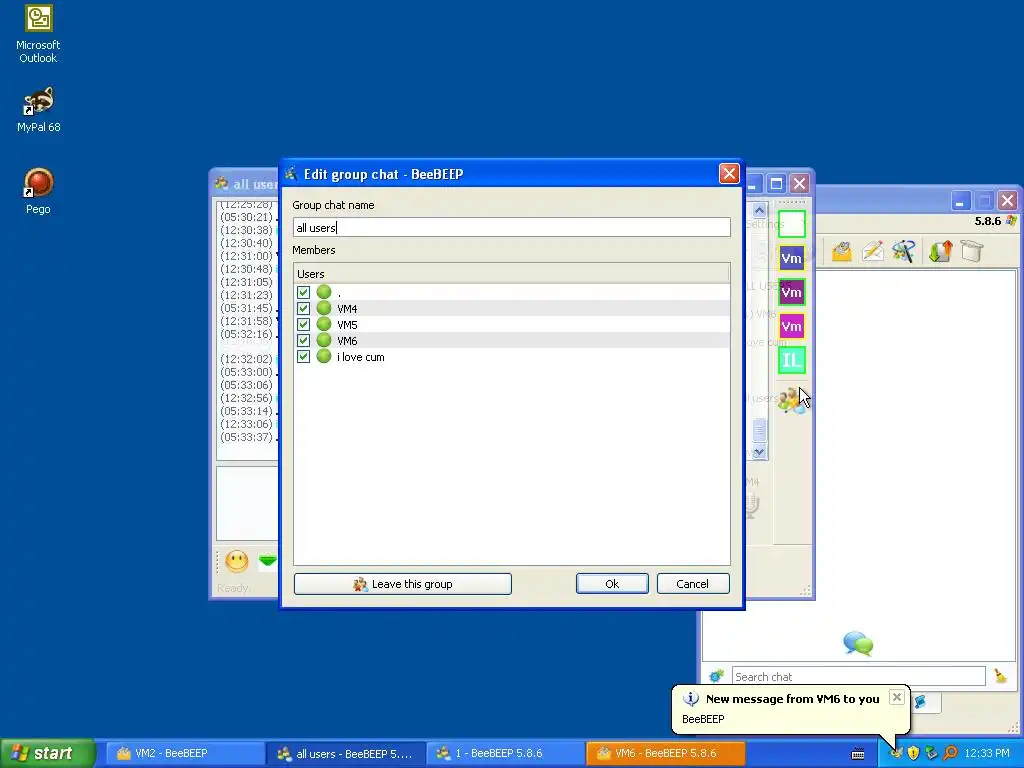Click the (12:32:56) timestamp in the chat log
The width and height of the screenshot is (1024, 768).
[246, 398]
